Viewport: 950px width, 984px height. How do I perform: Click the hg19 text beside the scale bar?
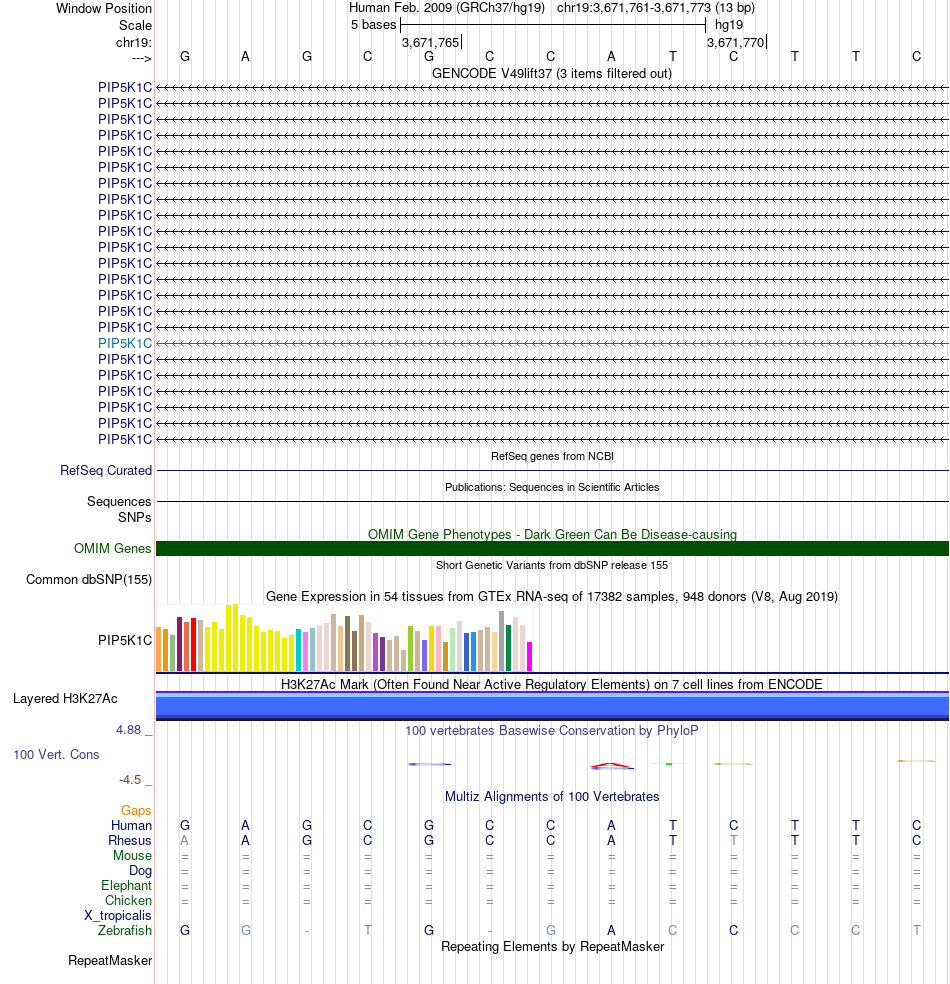(x=729, y=25)
